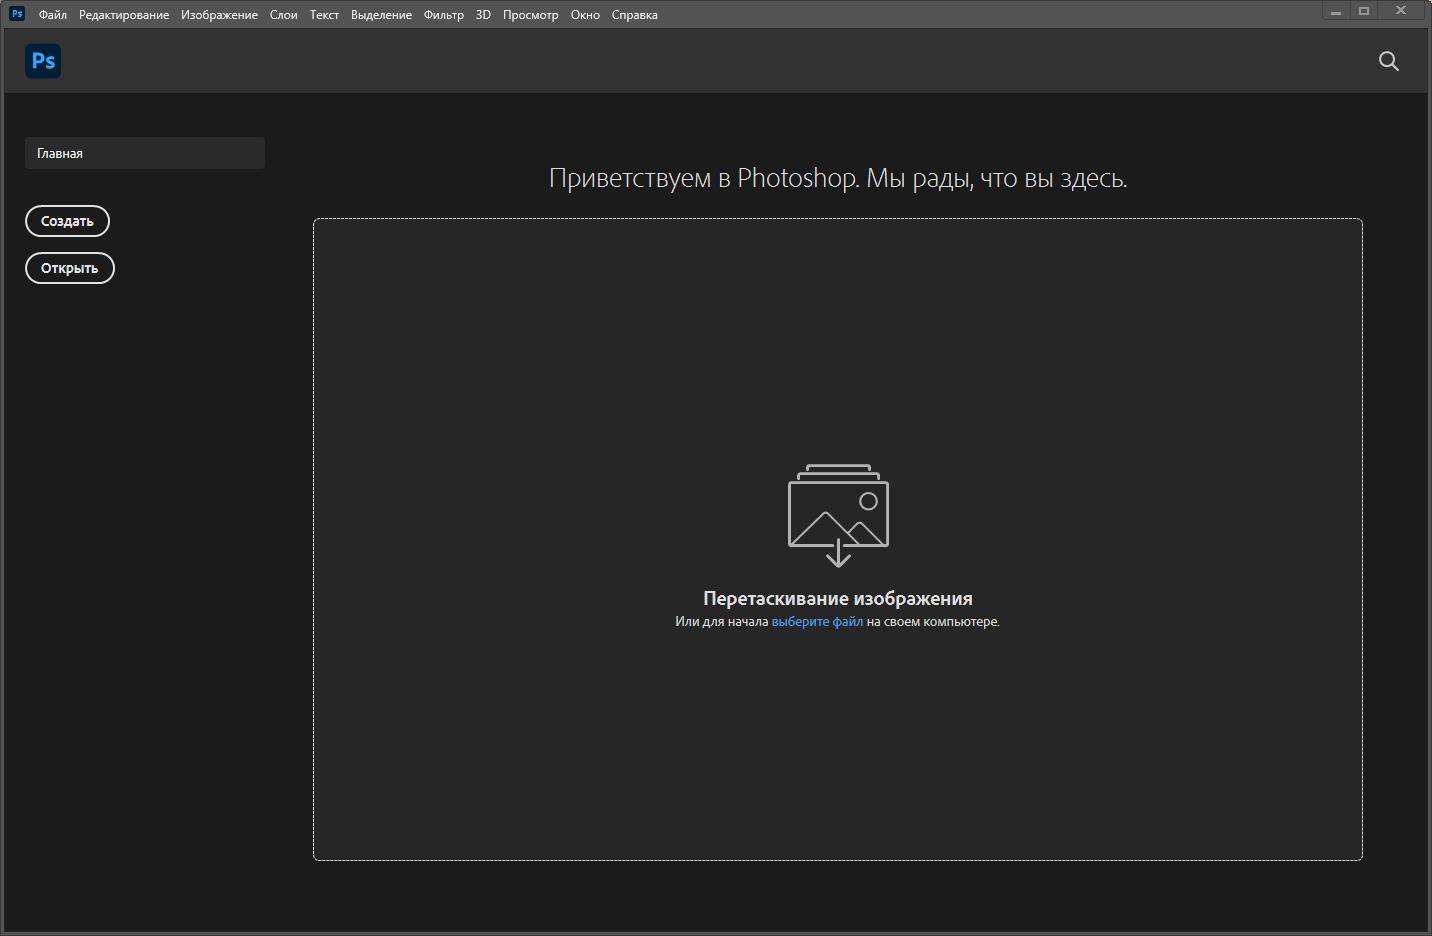
Task: Open the Текст menu
Action: [x=324, y=15]
